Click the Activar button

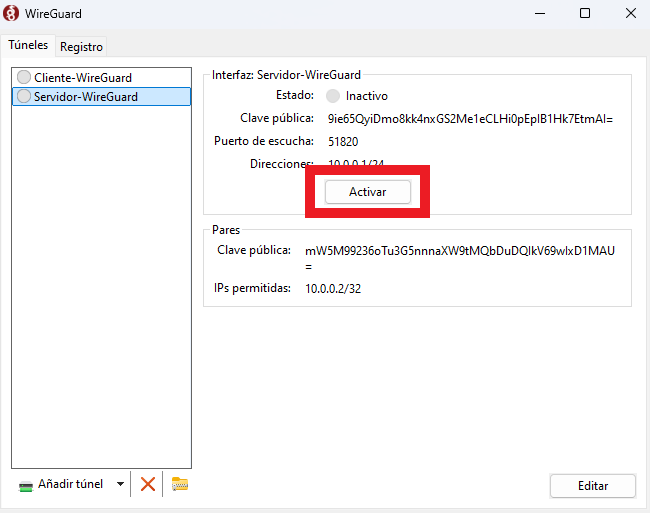click(368, 192)
